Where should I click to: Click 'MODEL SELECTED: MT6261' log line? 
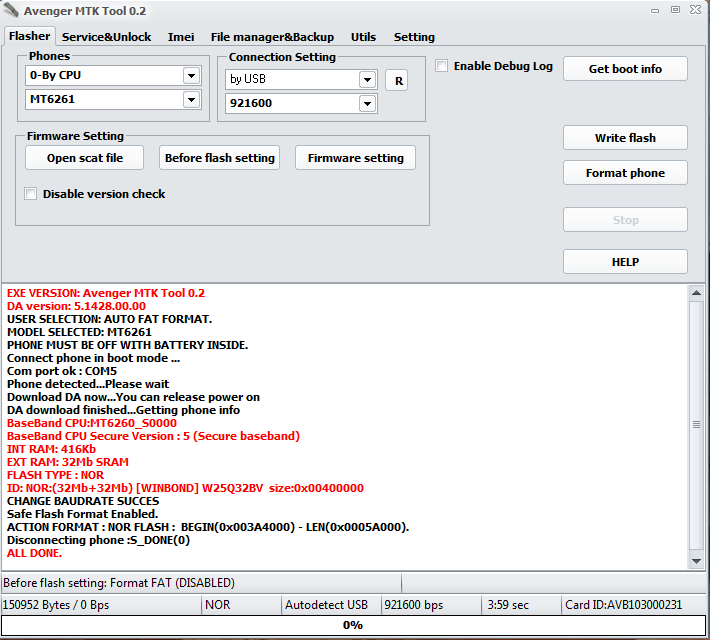(x=79, y=332)
